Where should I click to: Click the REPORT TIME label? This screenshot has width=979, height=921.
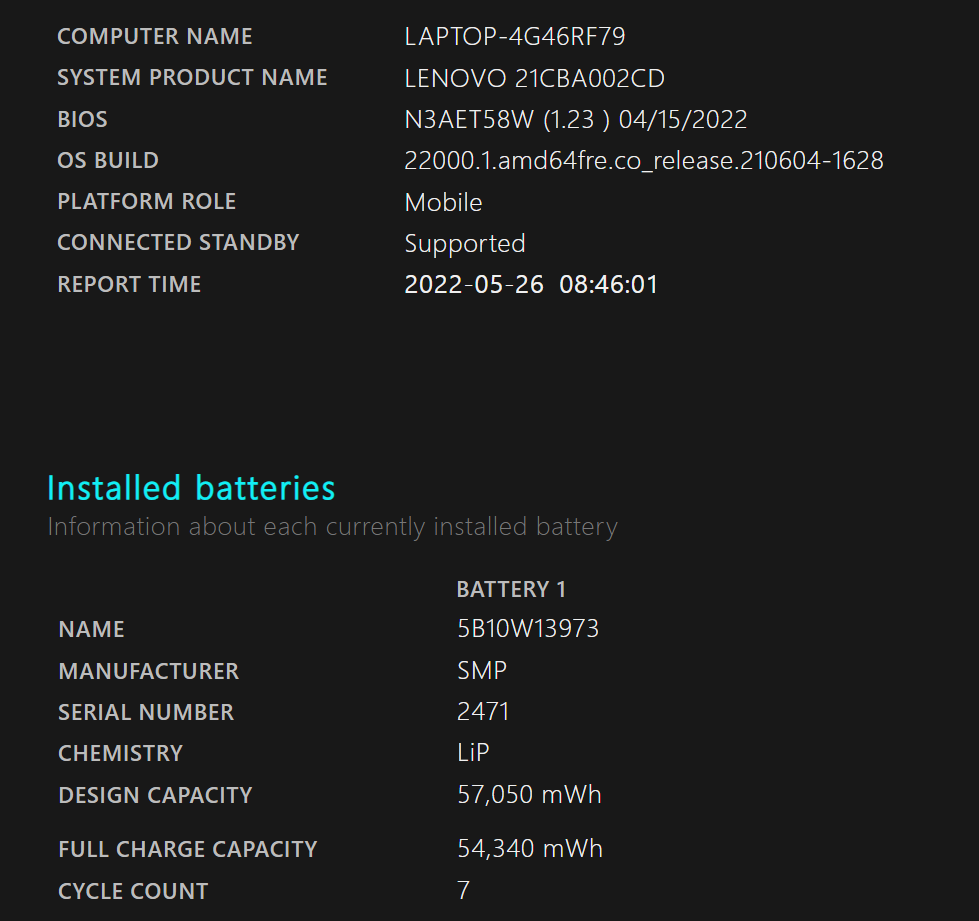129,285
